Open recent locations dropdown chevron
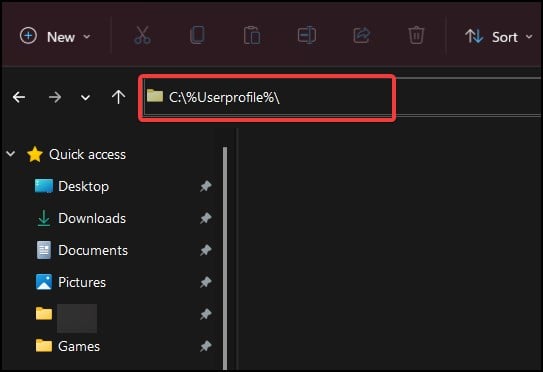This screenshot has height=372, width=543. tap(85, 98)
